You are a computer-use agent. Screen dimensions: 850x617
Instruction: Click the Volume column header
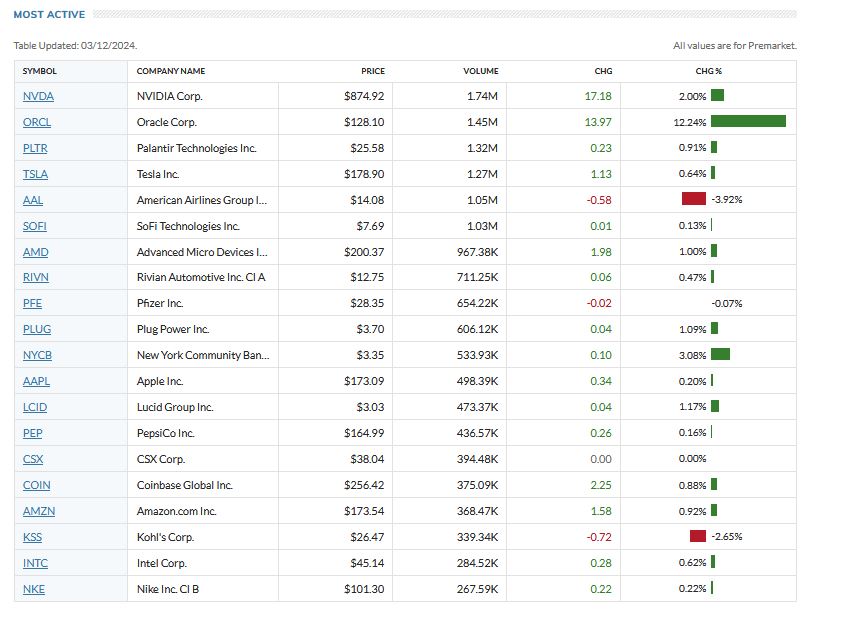point(480,71)
